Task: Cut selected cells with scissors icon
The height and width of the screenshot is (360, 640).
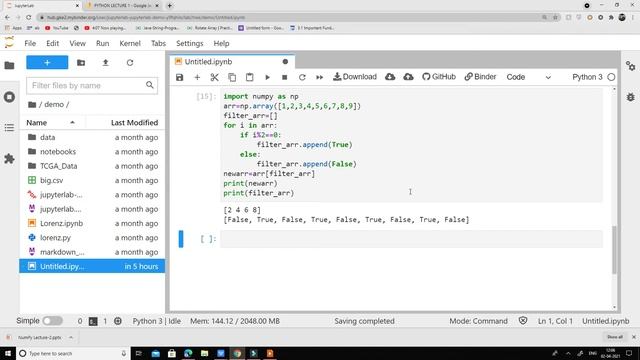Action: 215,77
